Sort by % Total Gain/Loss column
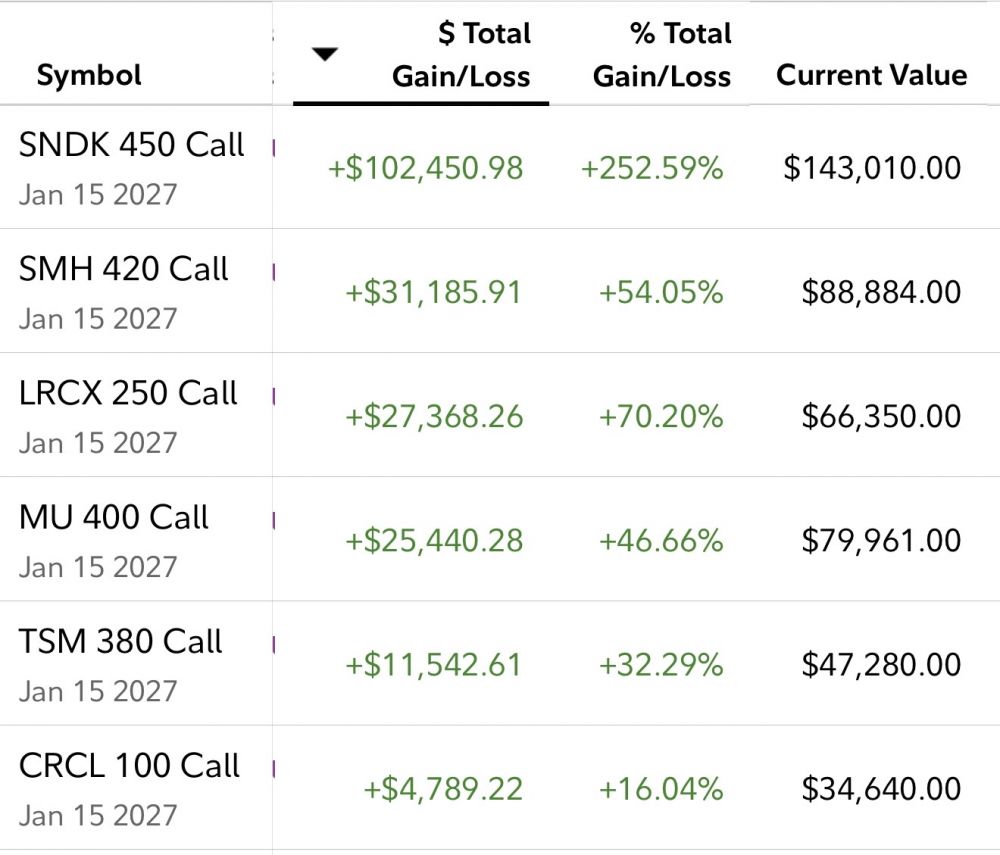Screen dimensions: 1000x855 click(x=662, y=56)
